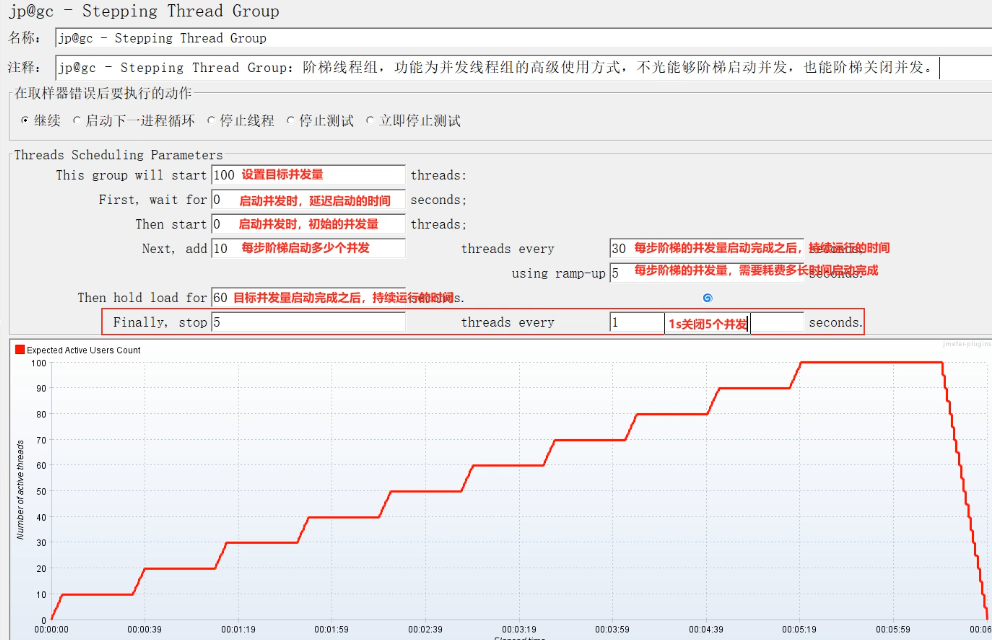The height and width of the screenshot is (640, 992).
Task: Click the 'threads every' field showing 30
Action: pos(706,248)
